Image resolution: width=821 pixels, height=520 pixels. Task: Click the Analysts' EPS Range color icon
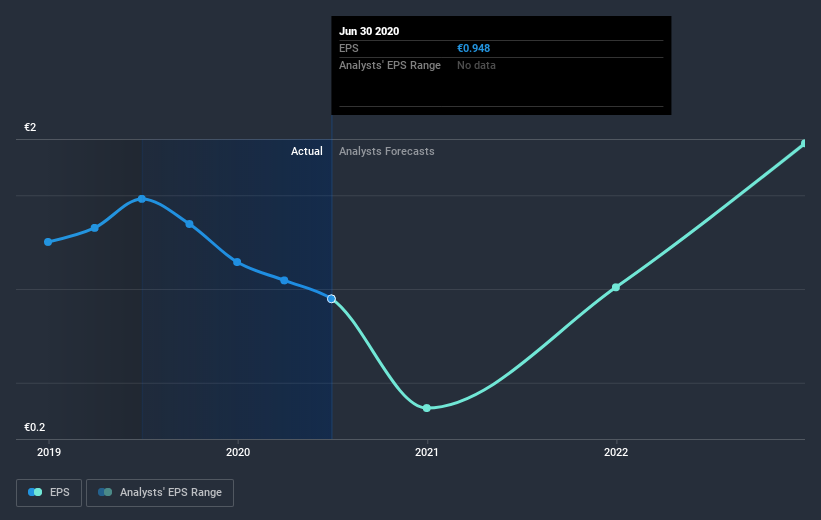(x=105, y=492)
